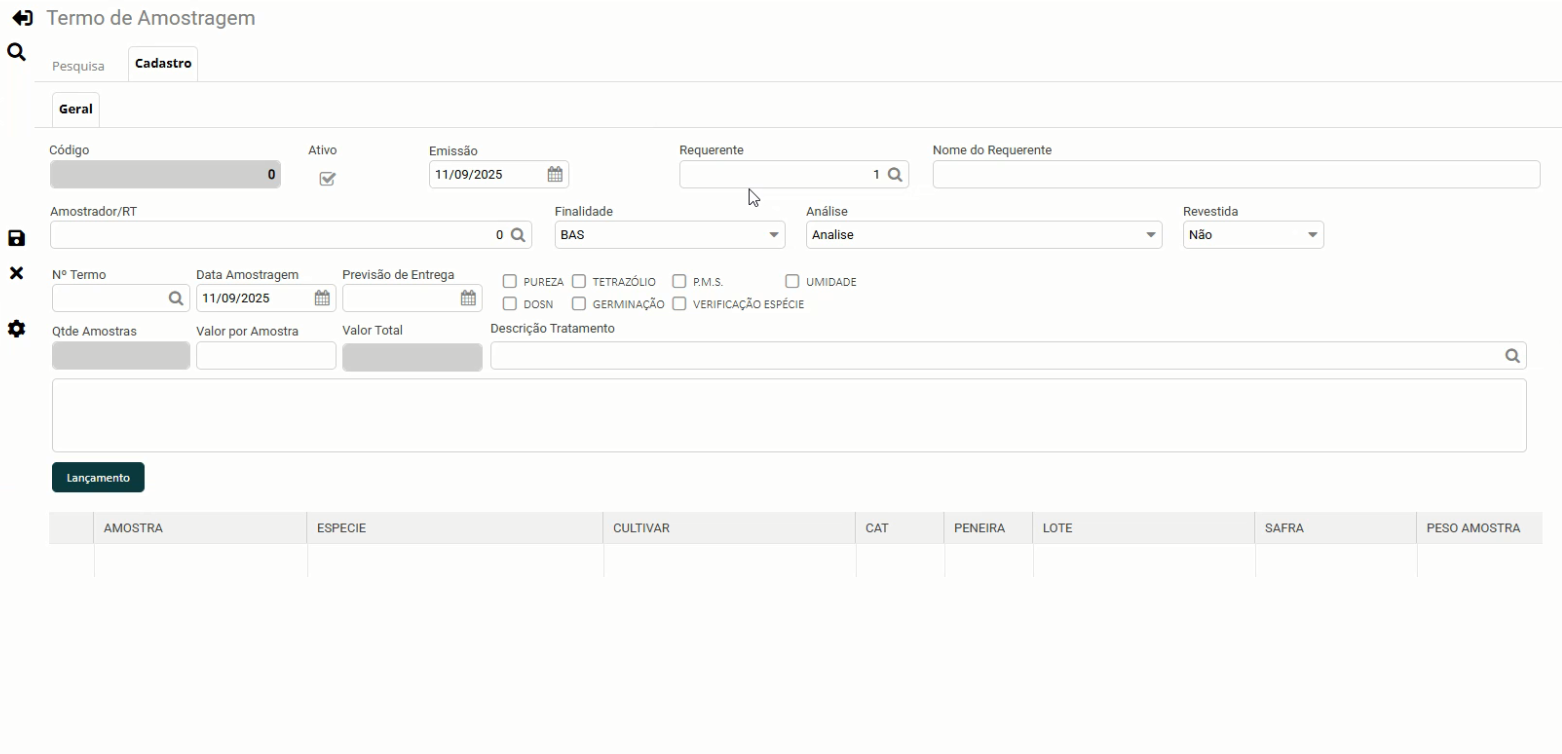Click the cancel X icon in the sidebar
1562x754 pixels.
click(16, 273)
